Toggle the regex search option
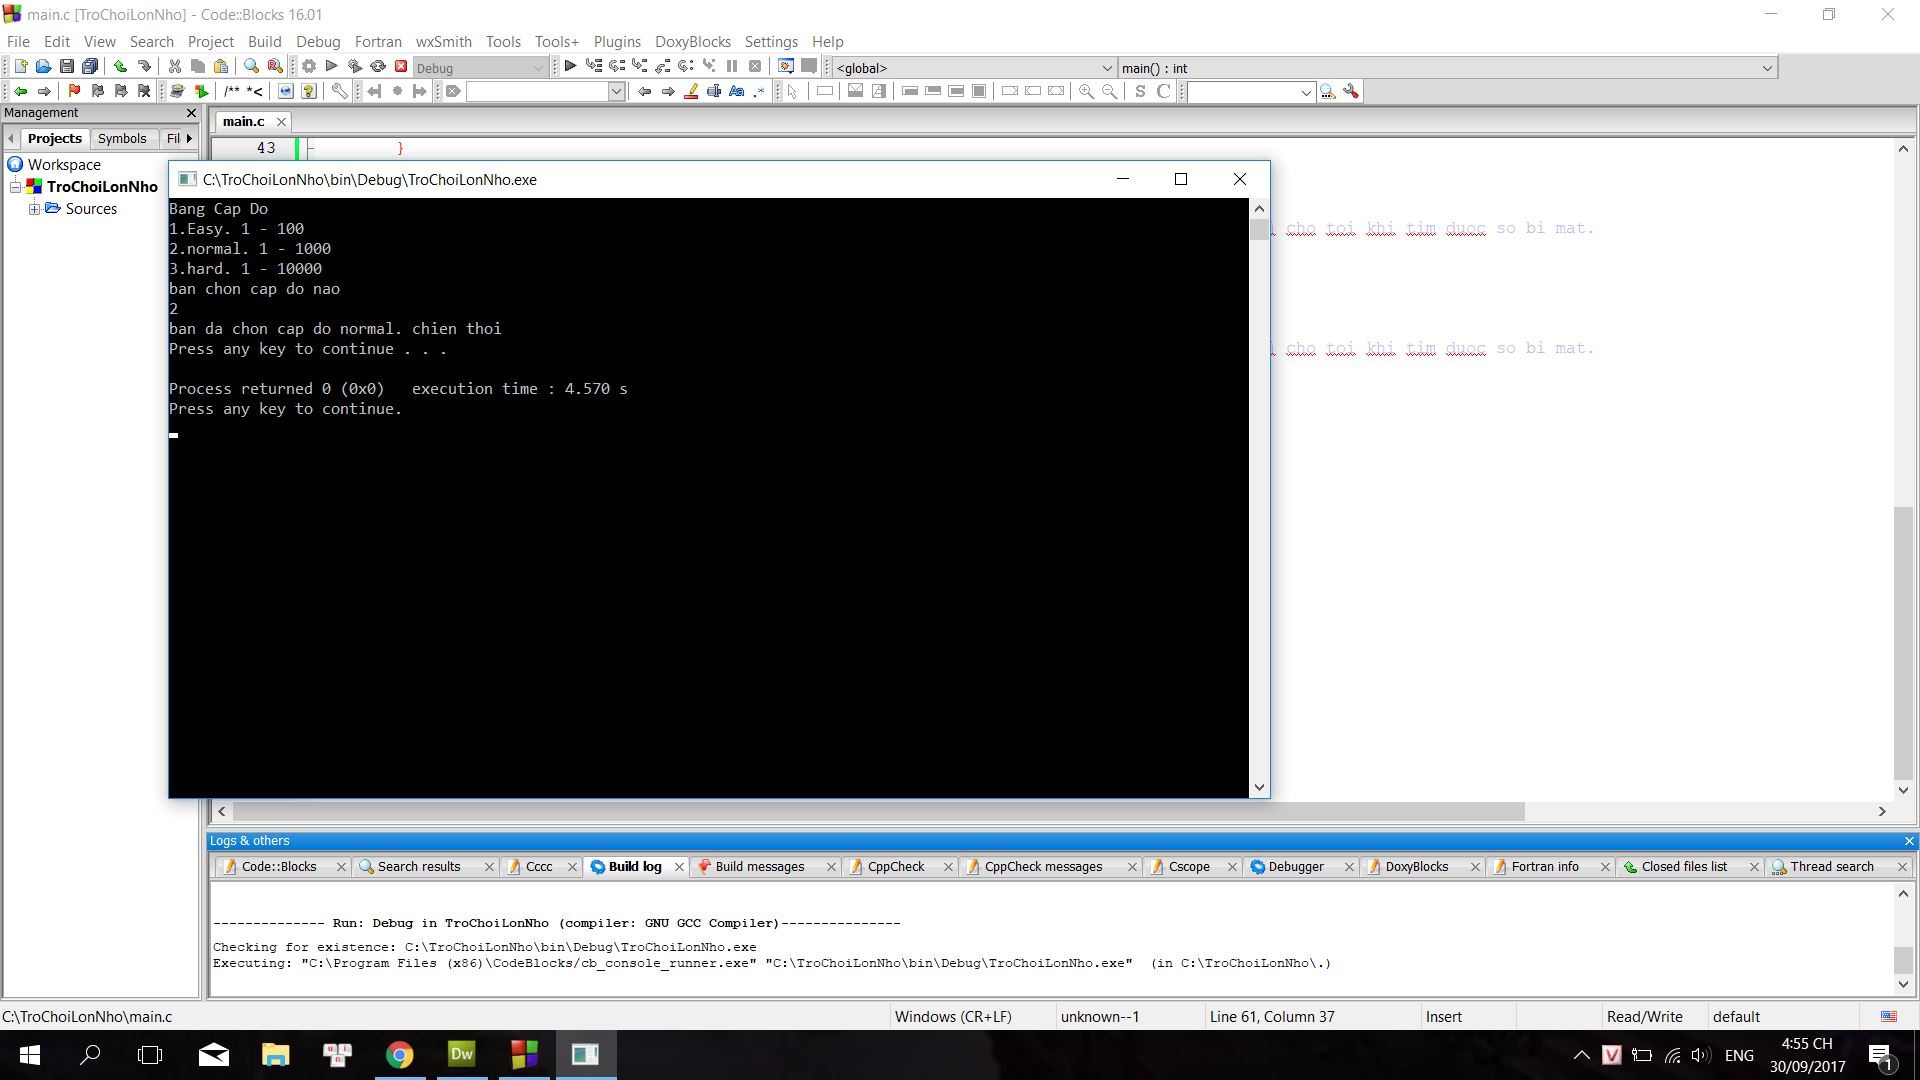This screenshot has width=1920, height=1080. coord(759,91)
